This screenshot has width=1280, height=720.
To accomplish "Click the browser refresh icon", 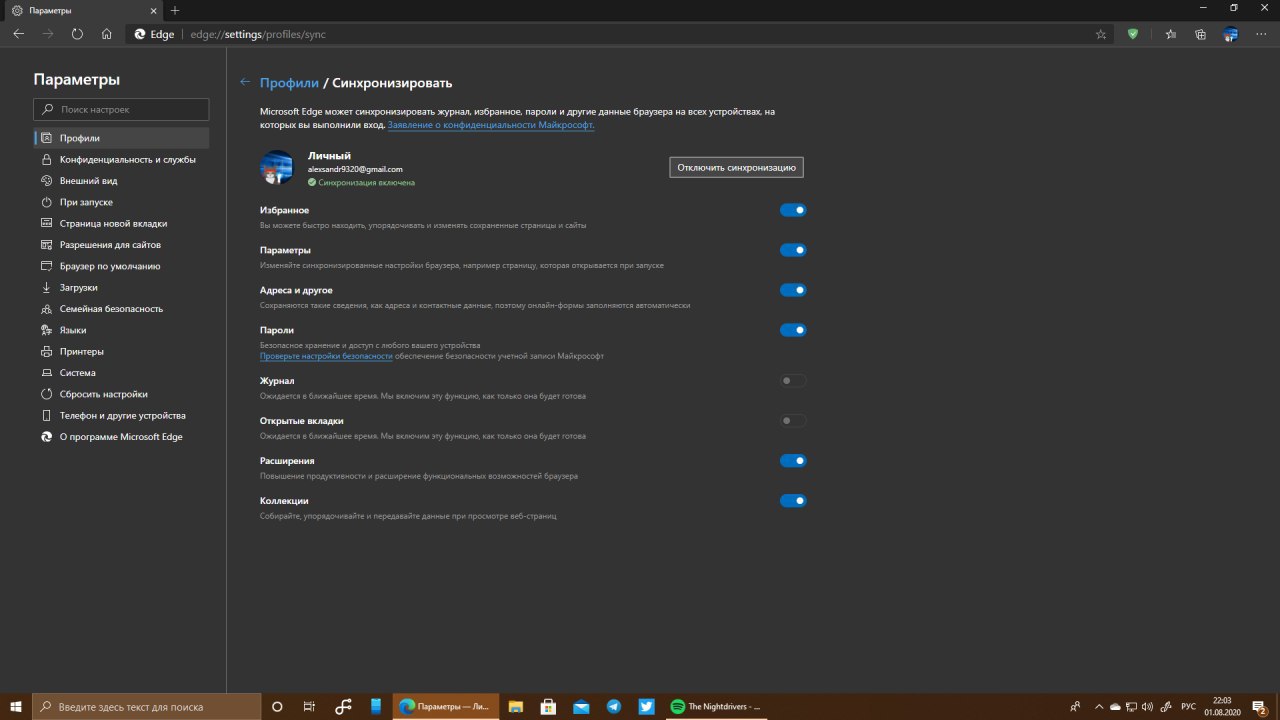I will (77, 34).
